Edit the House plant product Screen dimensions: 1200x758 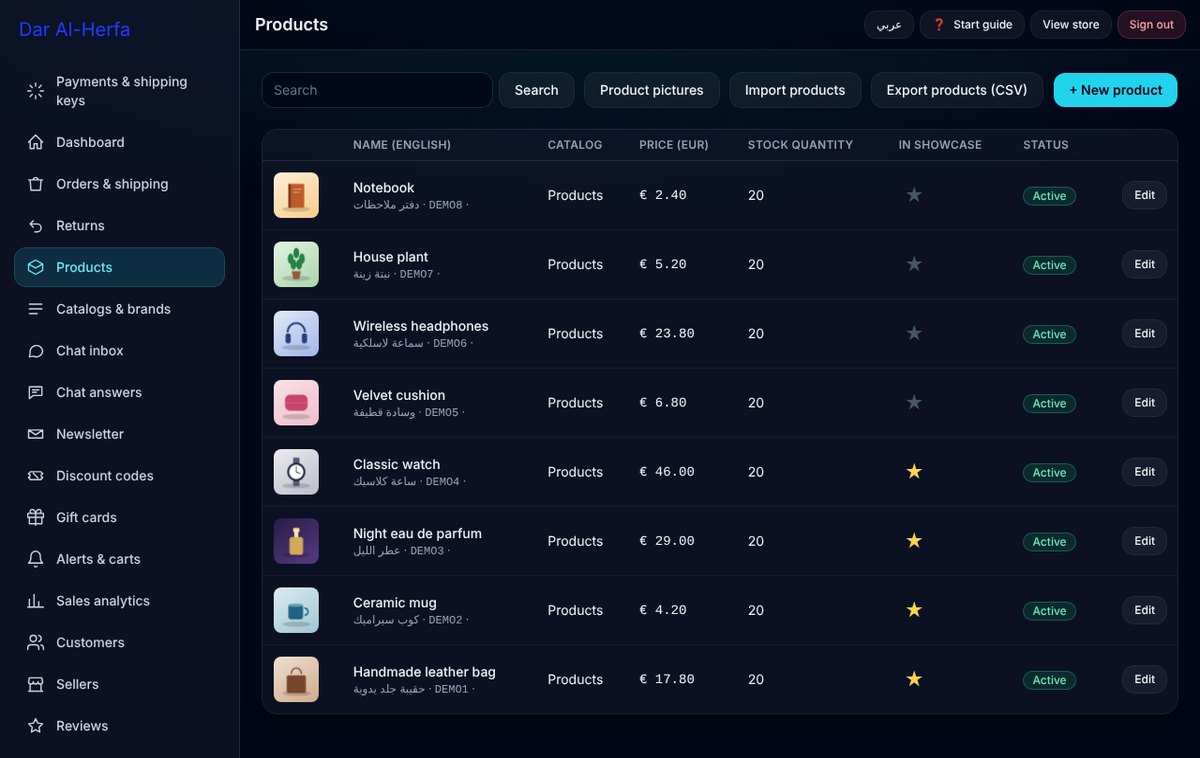click(1144, 264)
